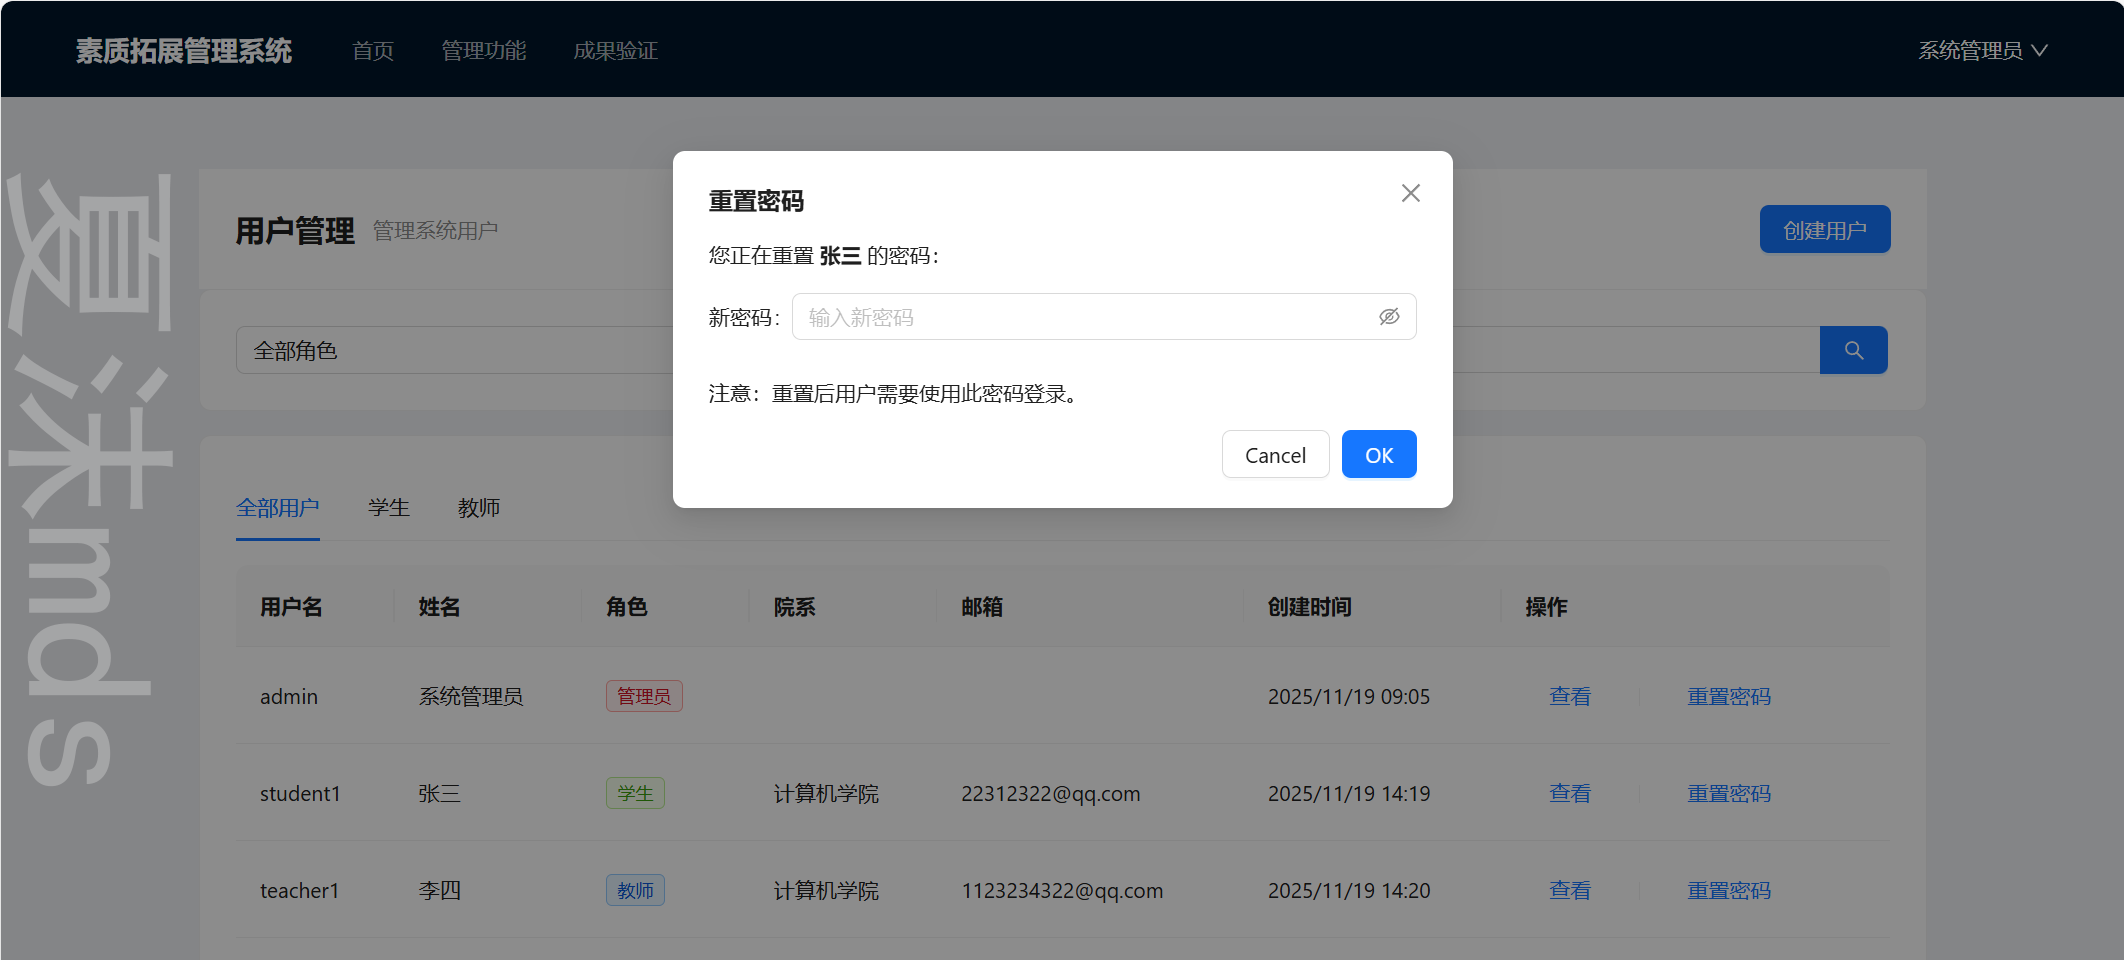Click 重置密码 for student1 row

coord(1729,793)
